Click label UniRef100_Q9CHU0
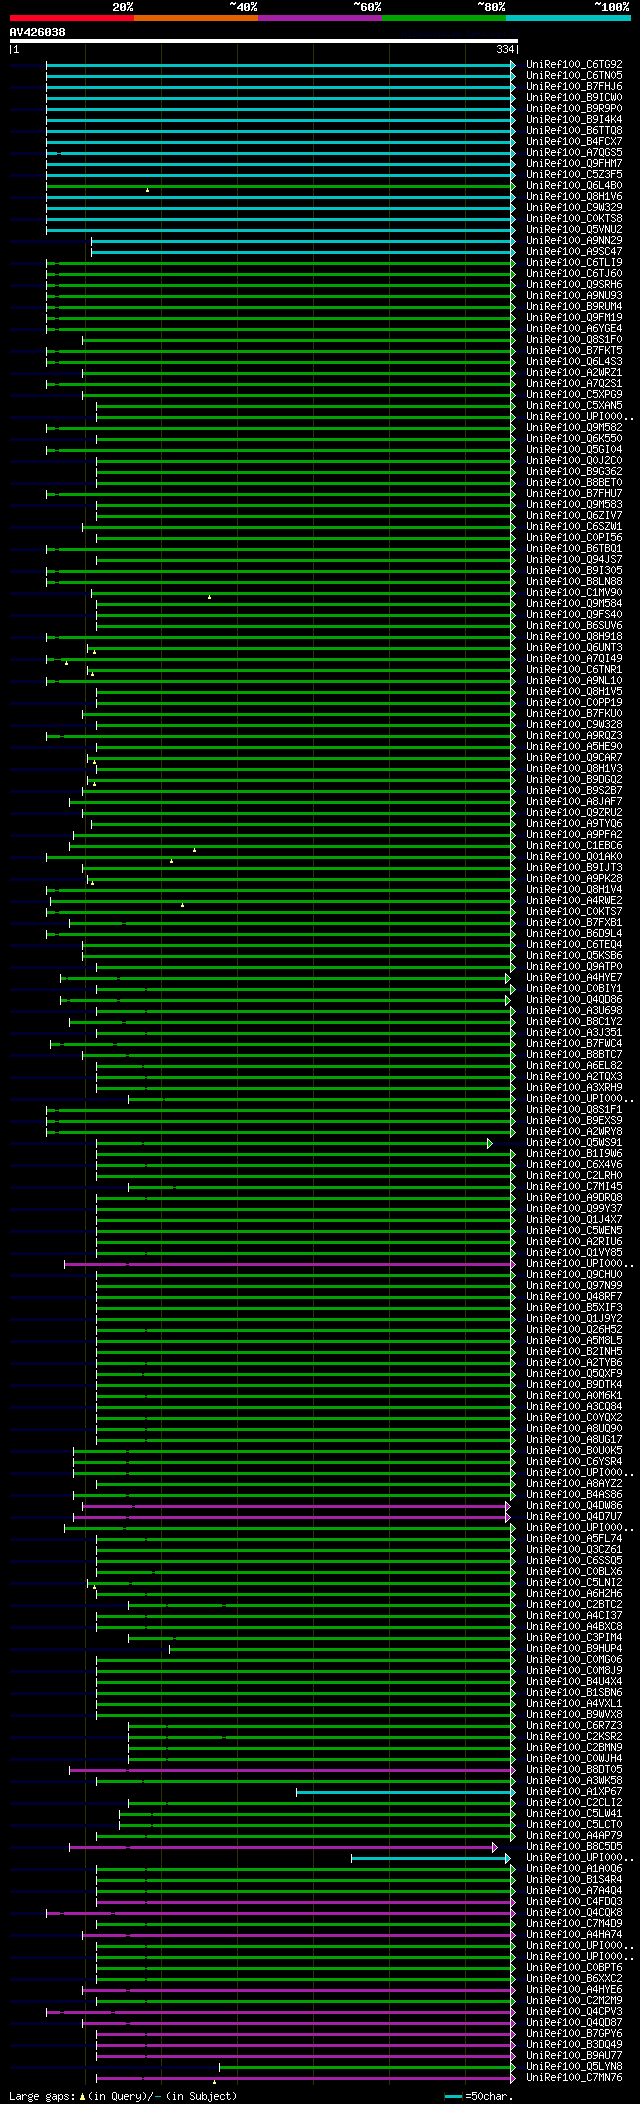 click(x=574, y=1275)
